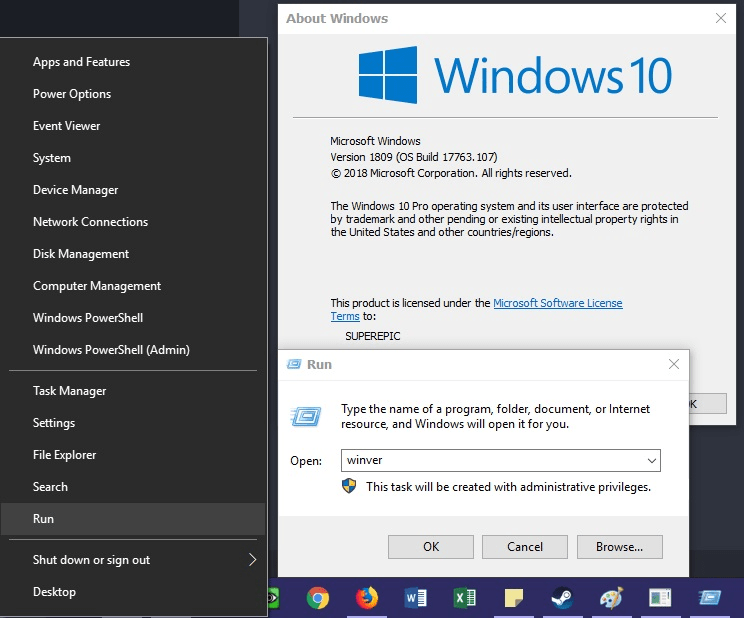Start Windows PowerShell (Admin)

[133, 350]
